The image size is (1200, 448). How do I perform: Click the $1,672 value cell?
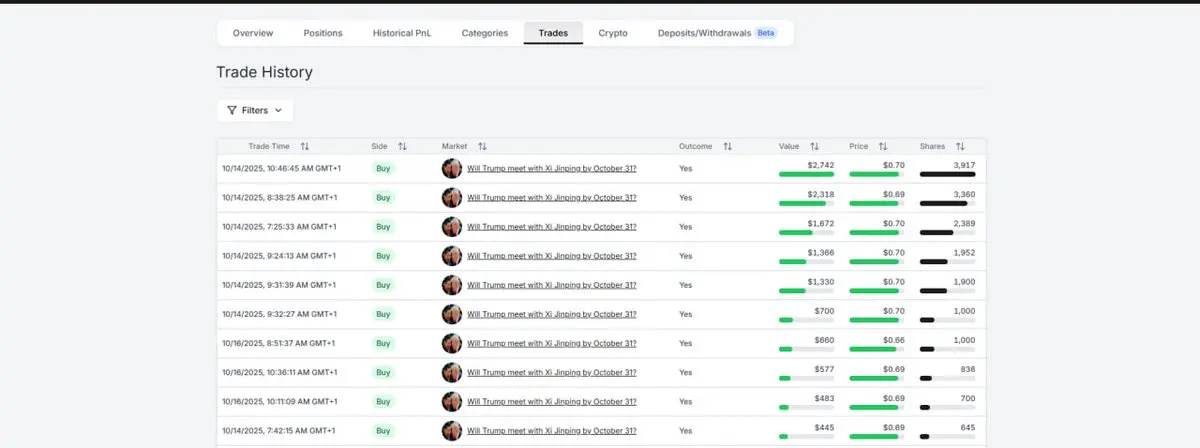820,223
